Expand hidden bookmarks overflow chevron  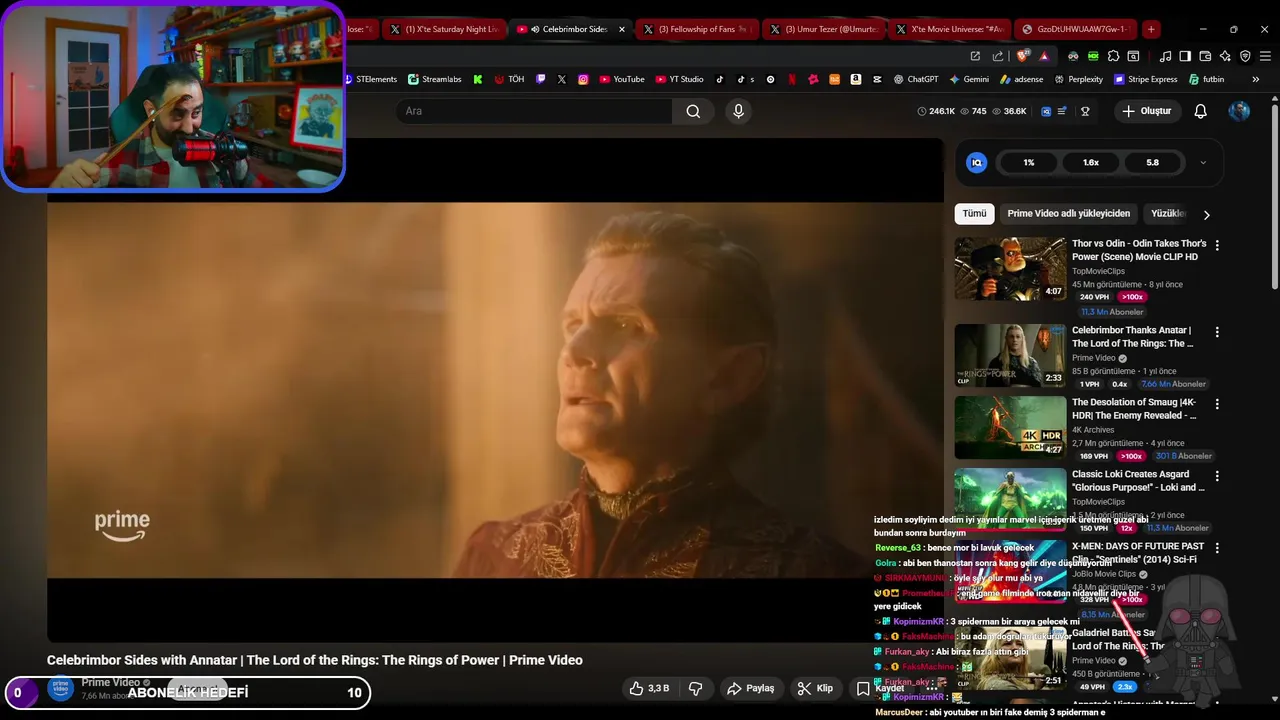point(1256,79)
